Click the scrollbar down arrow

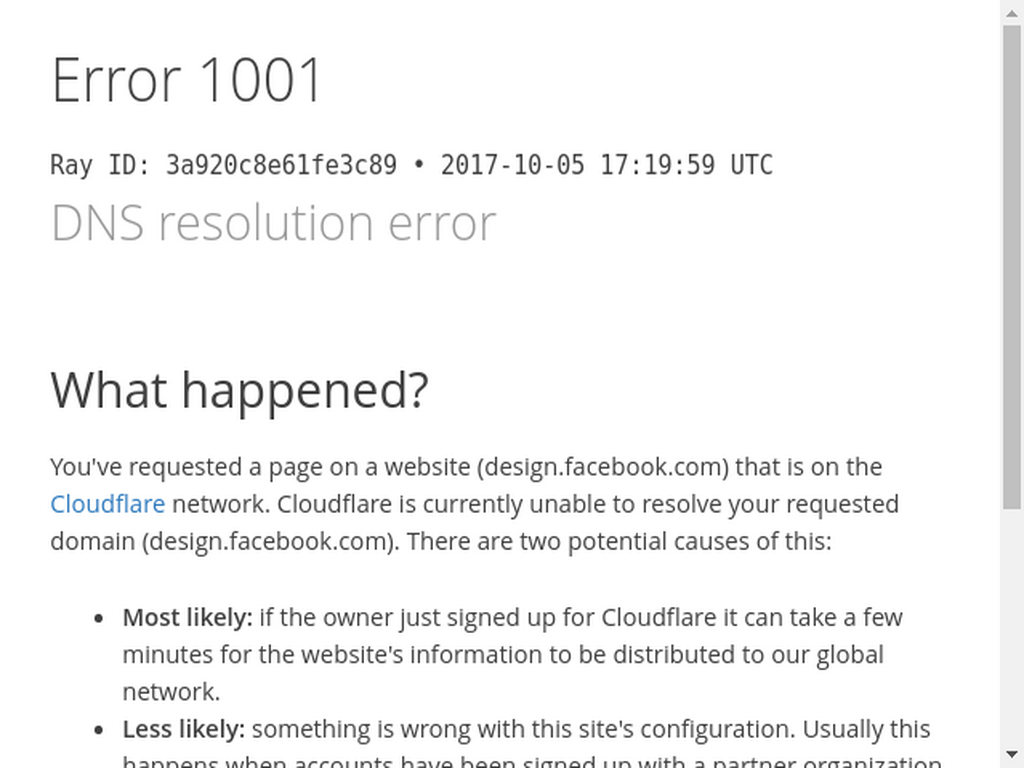pos(1012,755)
